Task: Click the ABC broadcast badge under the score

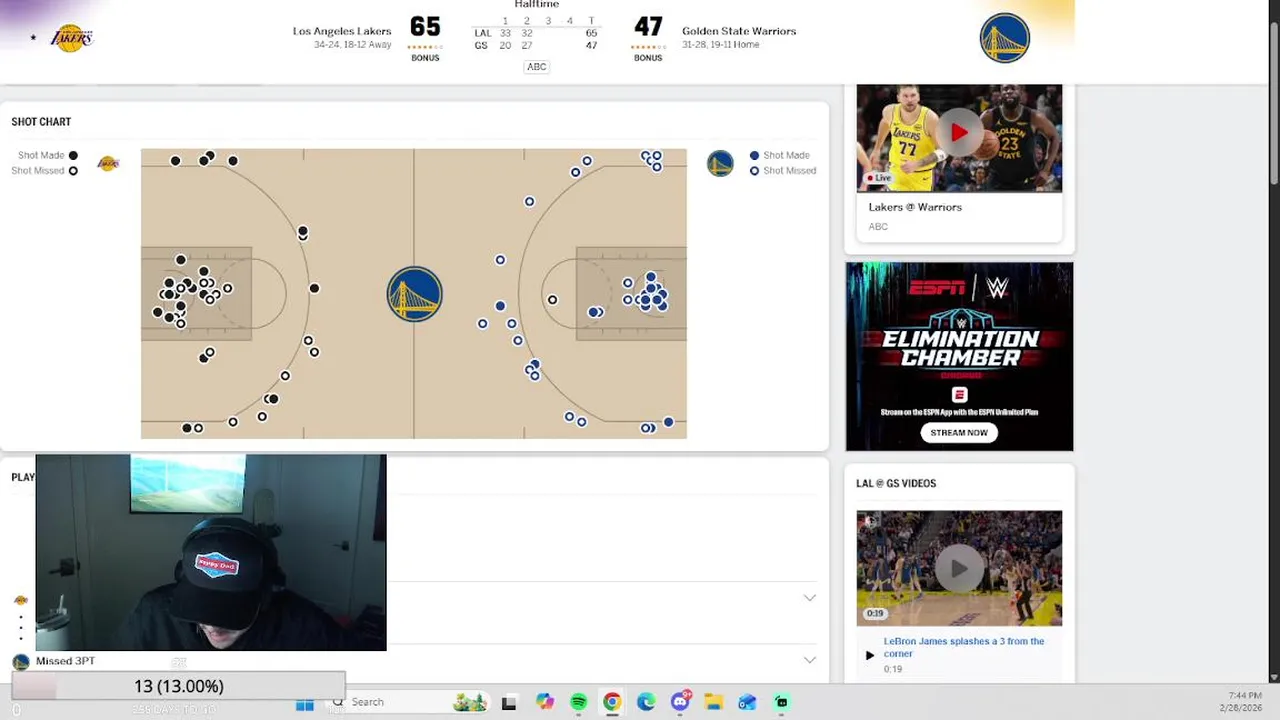Action: tap(537, 67)
